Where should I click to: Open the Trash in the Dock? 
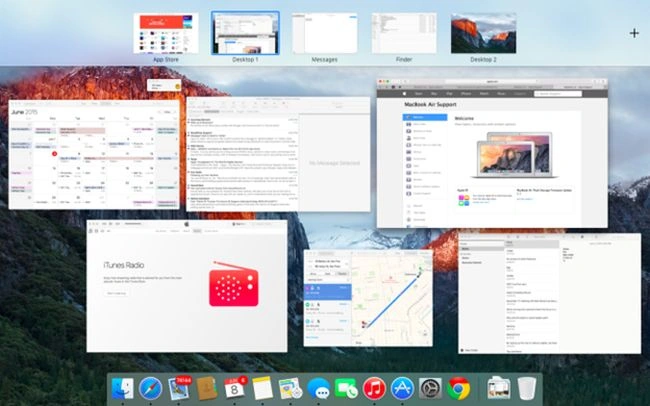[x=526, y=389]
